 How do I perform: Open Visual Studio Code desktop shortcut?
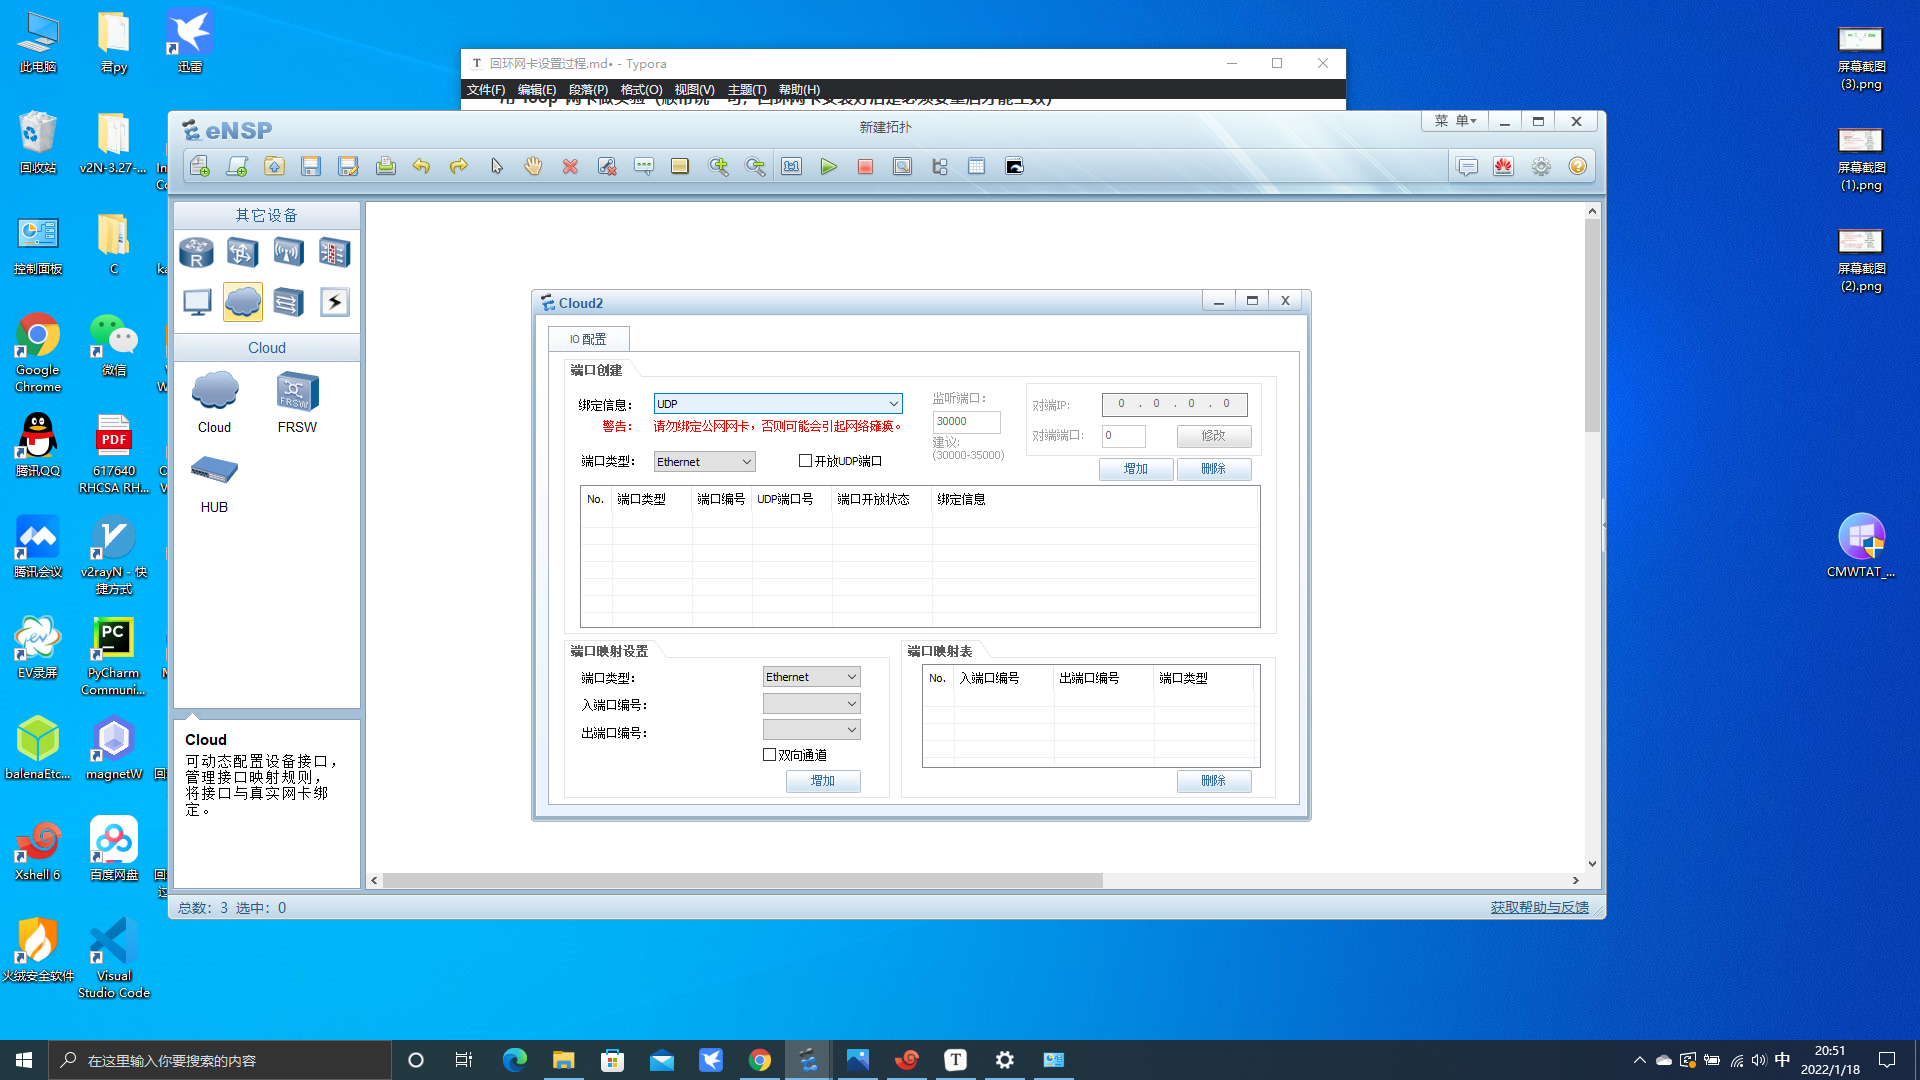[114, 958]
